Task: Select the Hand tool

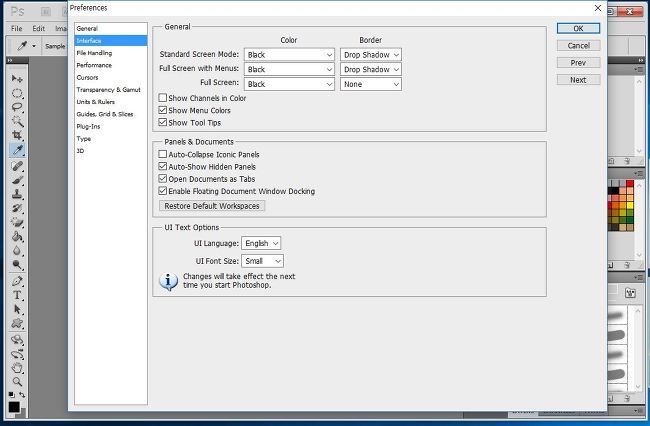Action: pyautogui.click(x=17, y=368)
